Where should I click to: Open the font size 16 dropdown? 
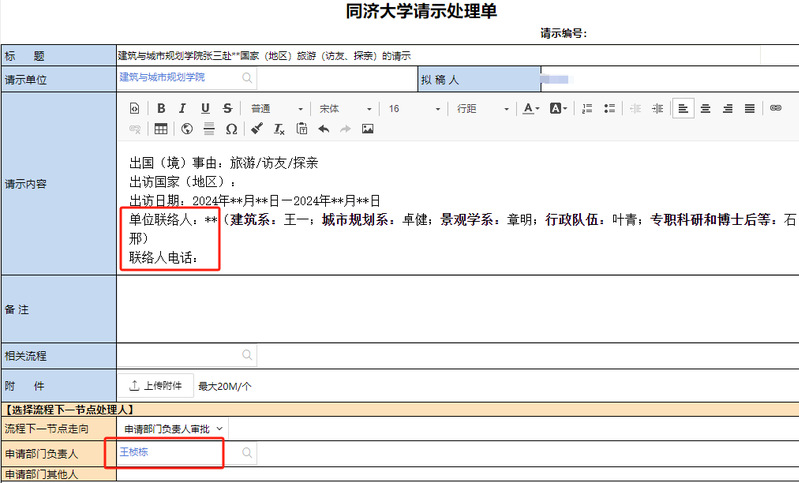tap(413, 109)
